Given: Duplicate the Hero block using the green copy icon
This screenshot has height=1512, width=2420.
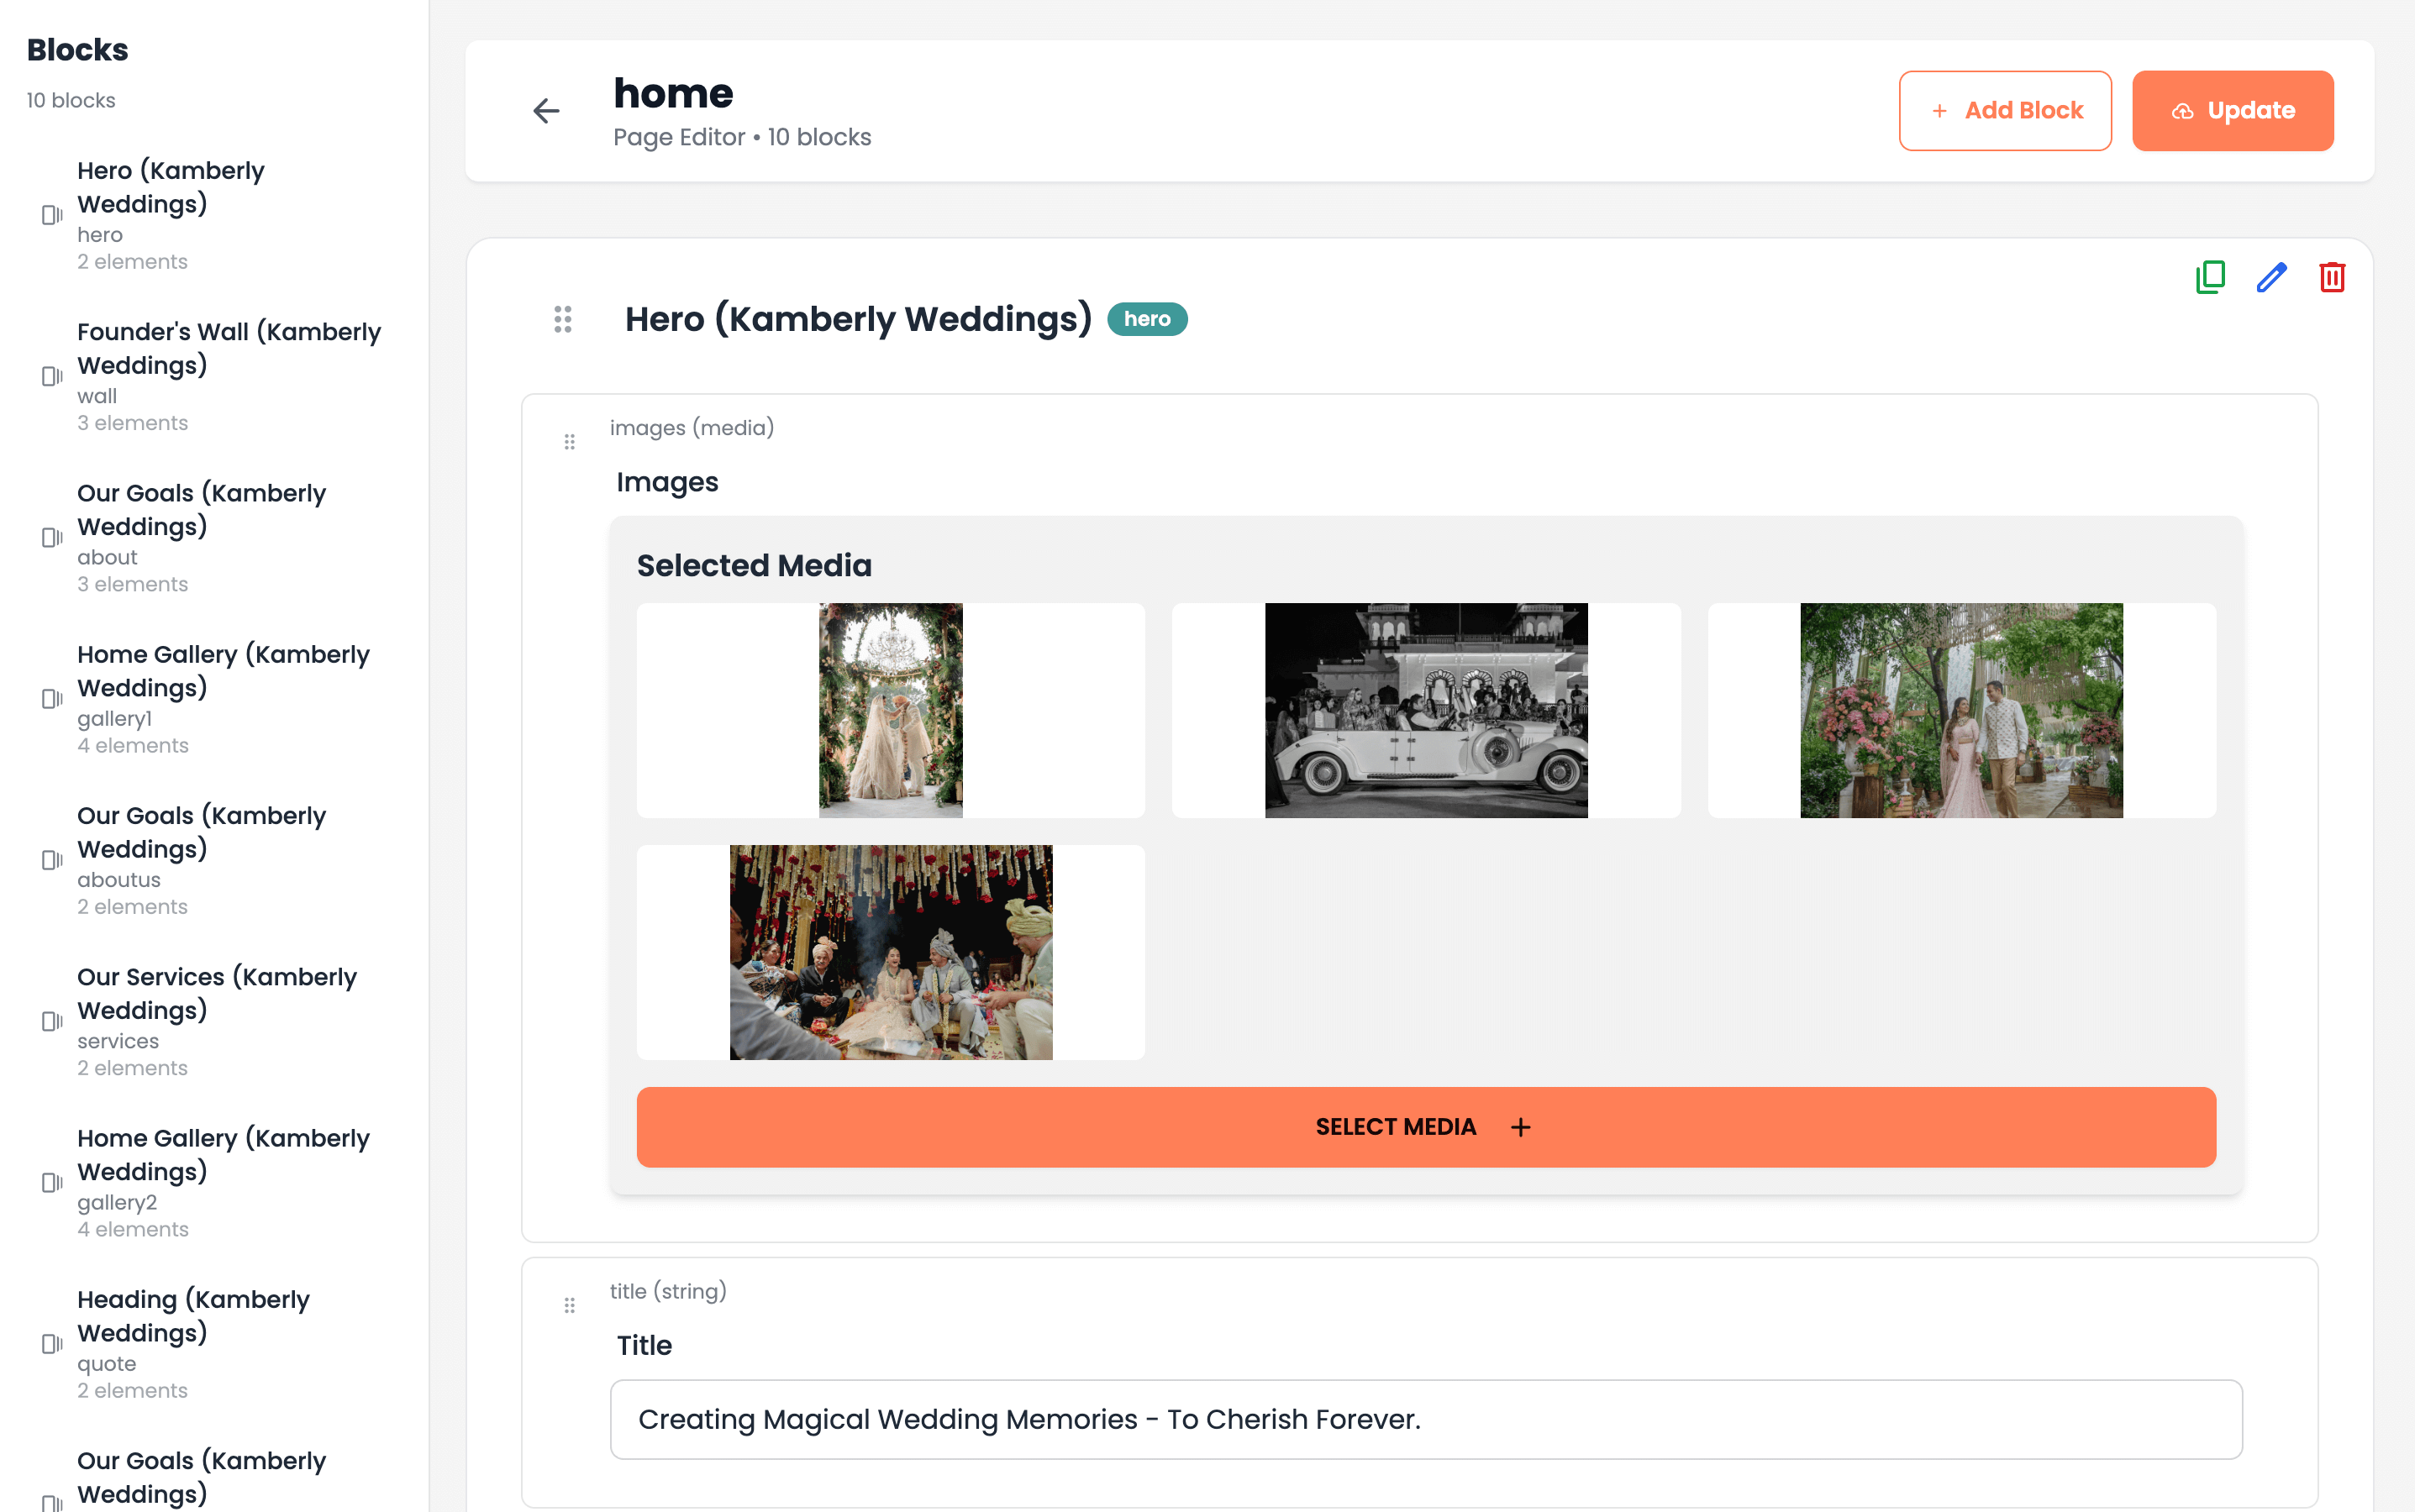Looking at the screenshot, I should 2210,277.
